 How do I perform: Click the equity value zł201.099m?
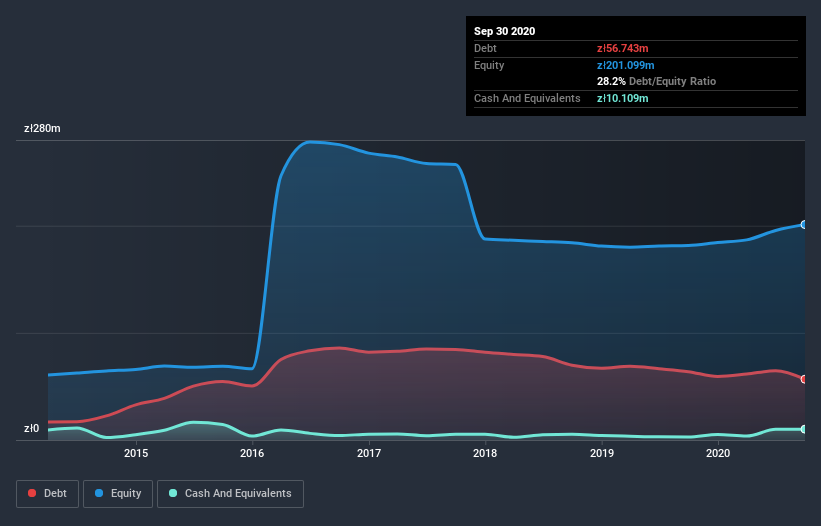[x=626, y=65]
